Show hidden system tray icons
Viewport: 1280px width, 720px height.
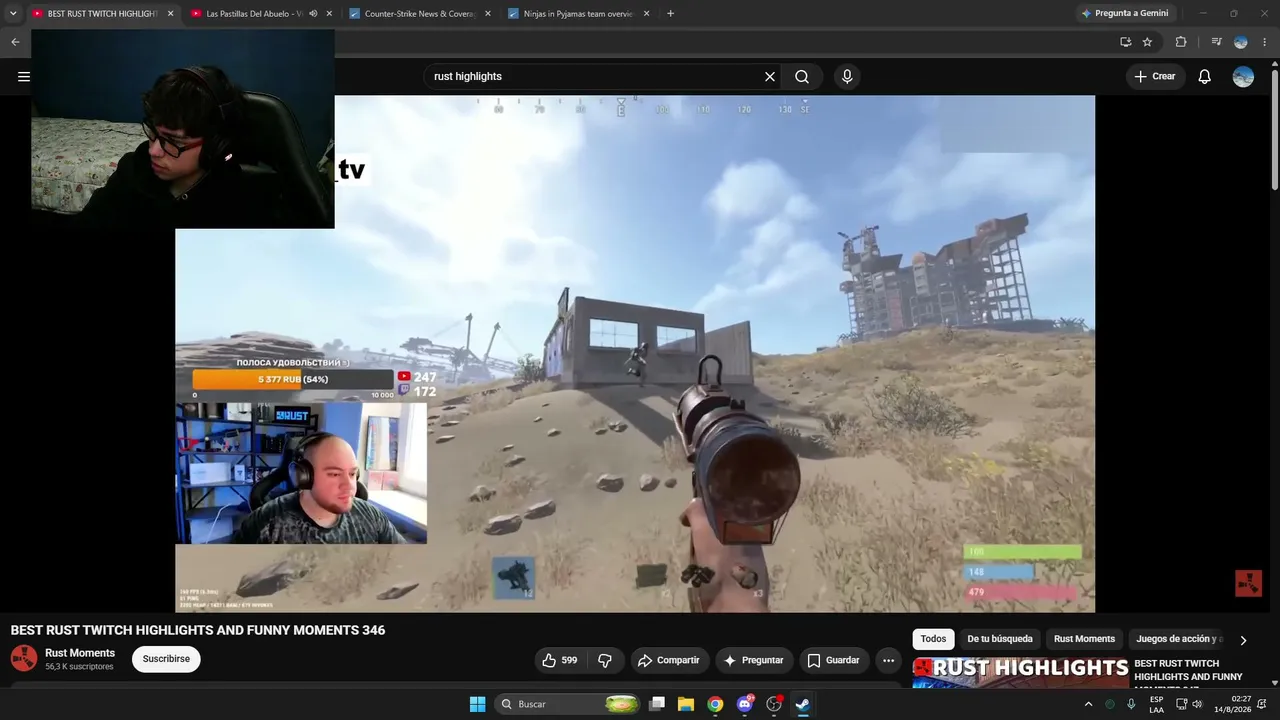click(x=1089, y=704)
